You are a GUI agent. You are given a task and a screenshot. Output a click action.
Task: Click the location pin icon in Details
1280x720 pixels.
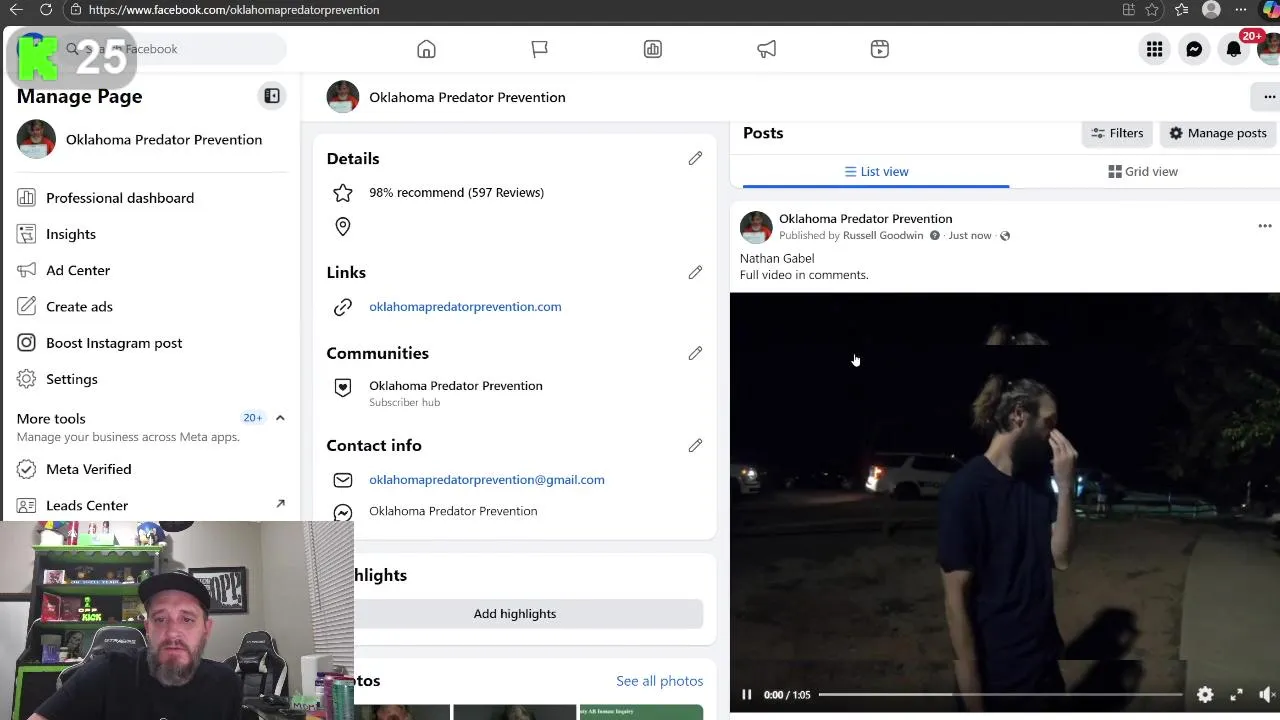coord(343,227)
